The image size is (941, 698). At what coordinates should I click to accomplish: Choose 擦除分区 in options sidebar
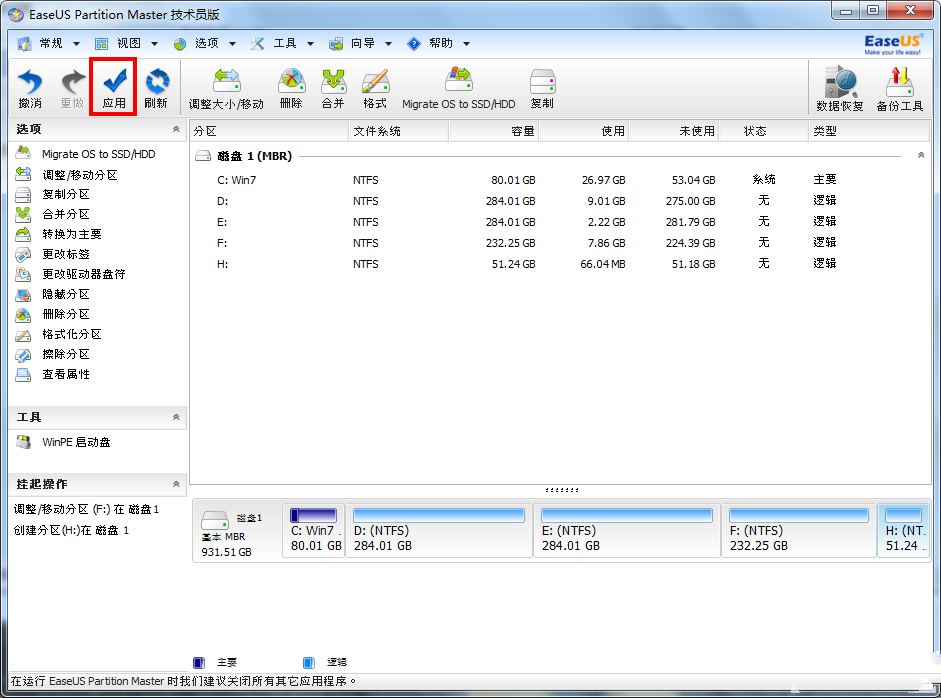53,354
